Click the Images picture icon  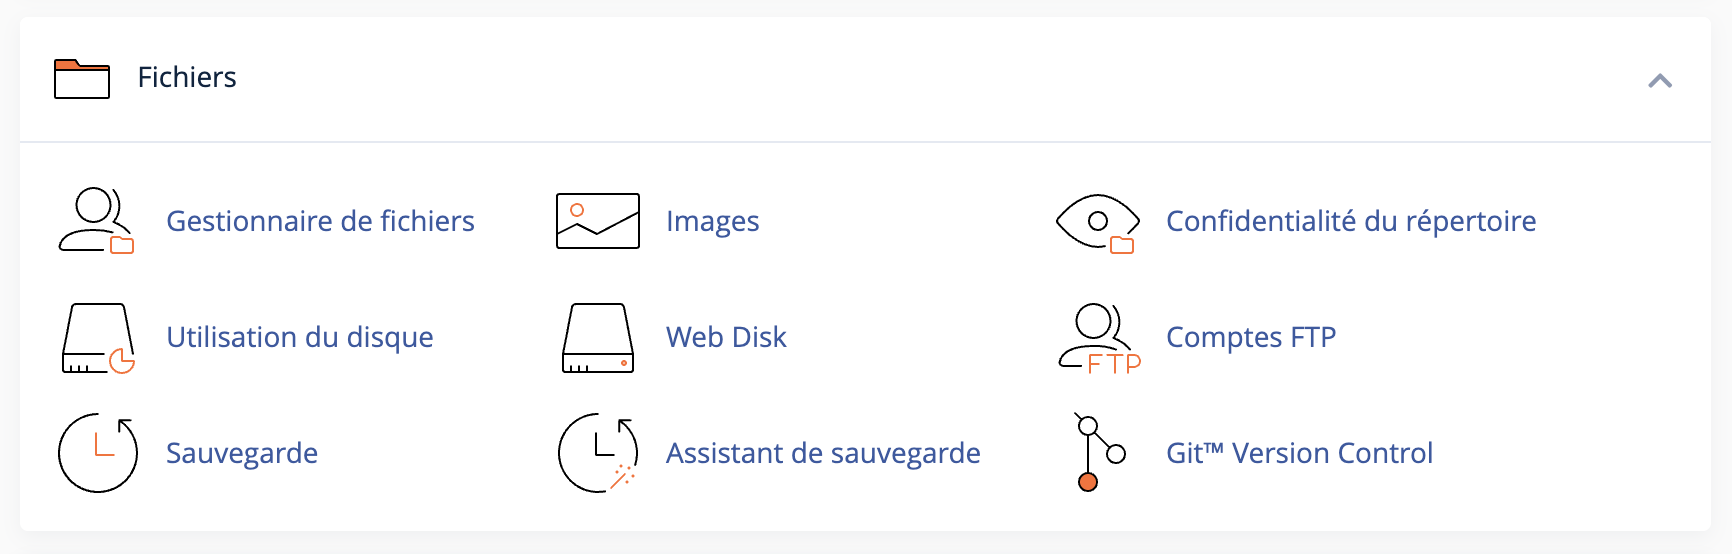598,221
